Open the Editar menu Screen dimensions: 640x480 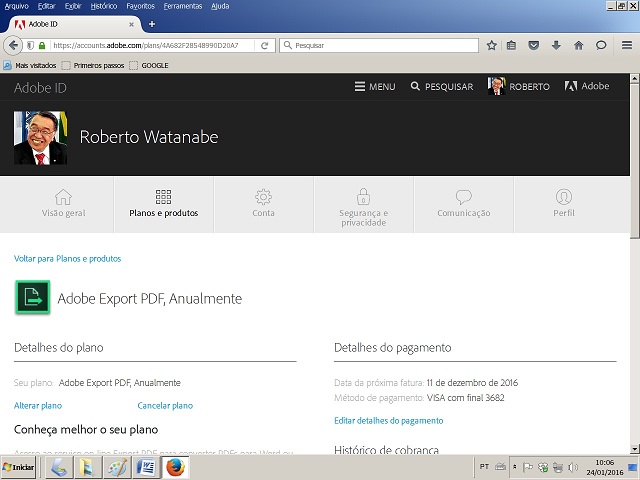pyautogui.click(x=47, y=6)
